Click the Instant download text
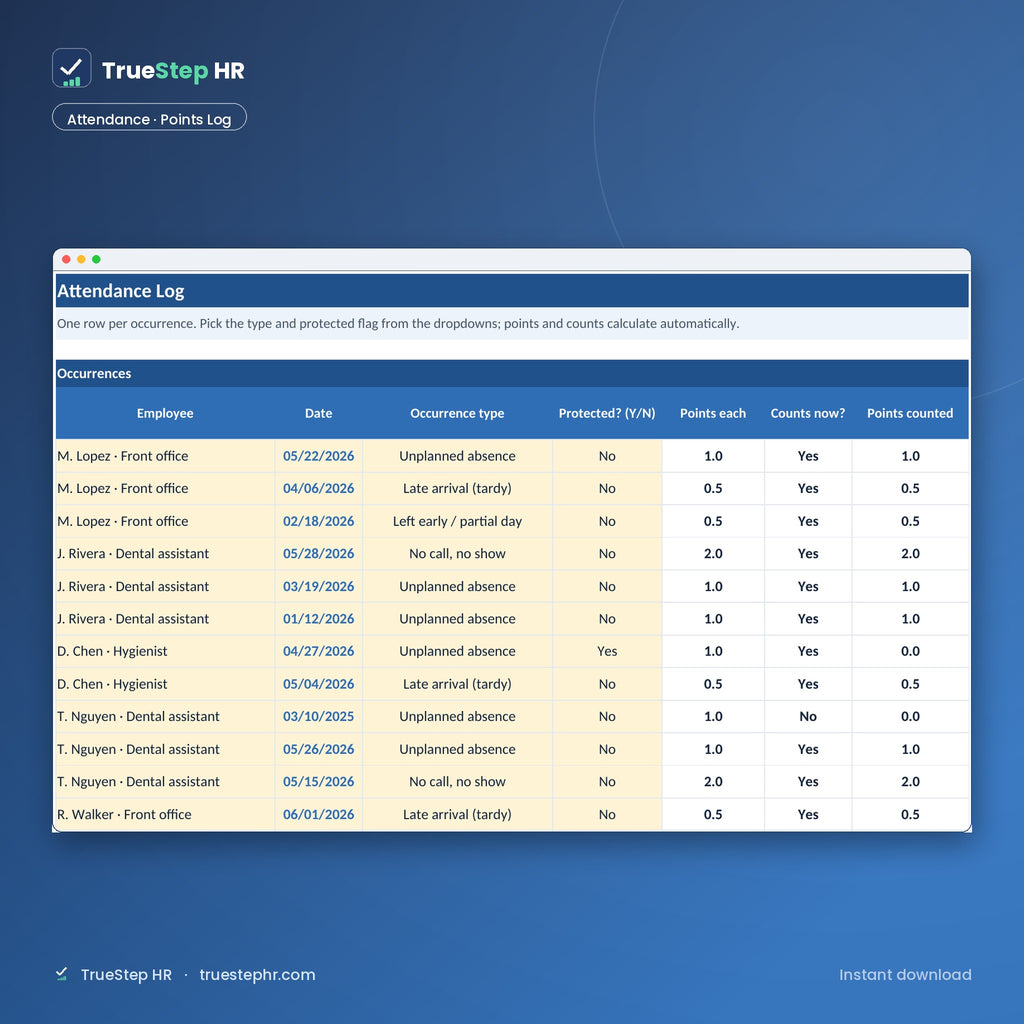Screen dimensions: 1024x1024 [904, 974]
